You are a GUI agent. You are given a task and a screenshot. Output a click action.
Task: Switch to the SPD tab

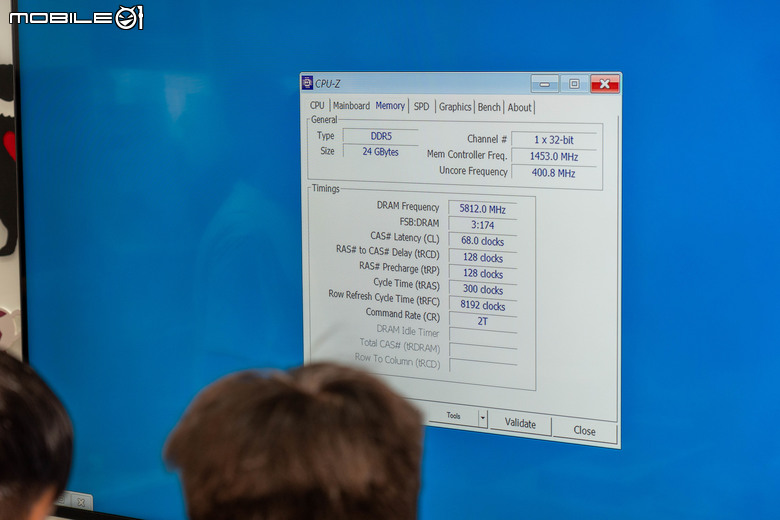[421, 106]
